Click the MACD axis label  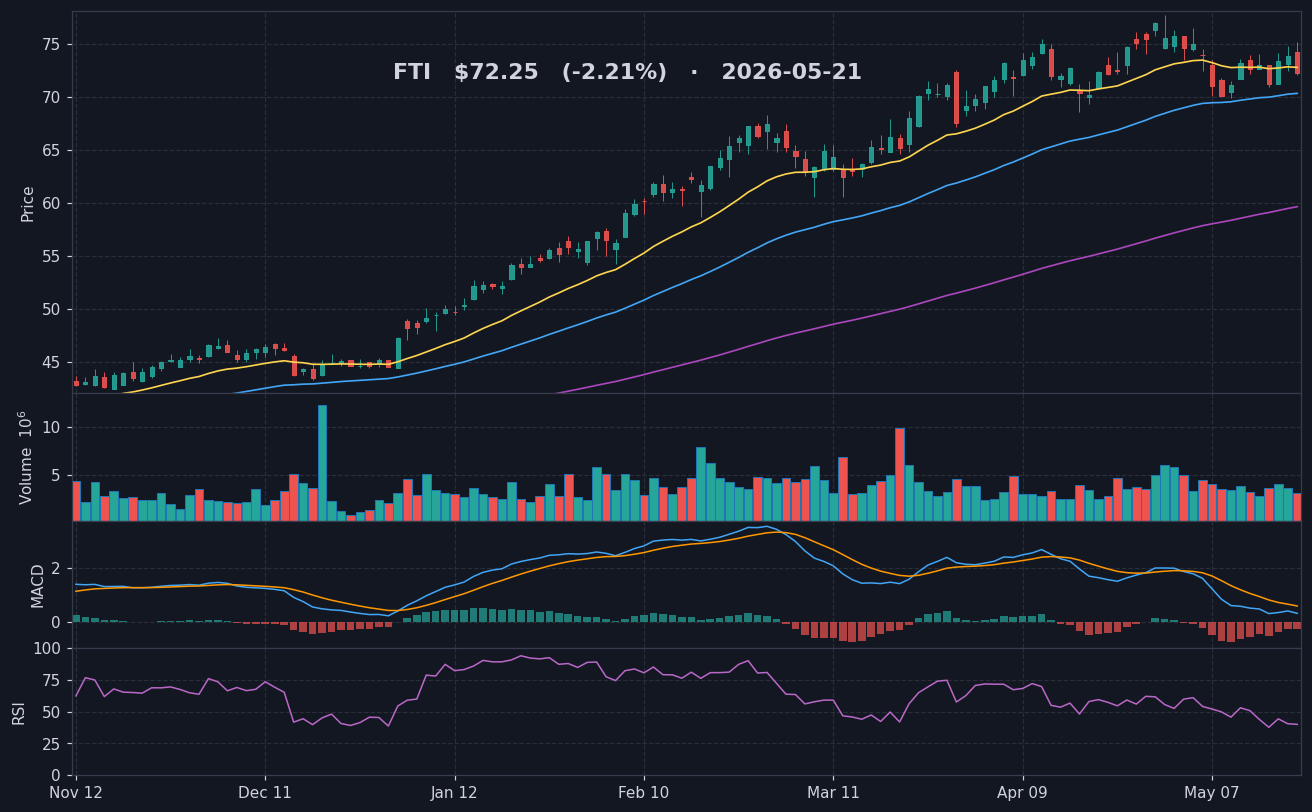point(38,585)
